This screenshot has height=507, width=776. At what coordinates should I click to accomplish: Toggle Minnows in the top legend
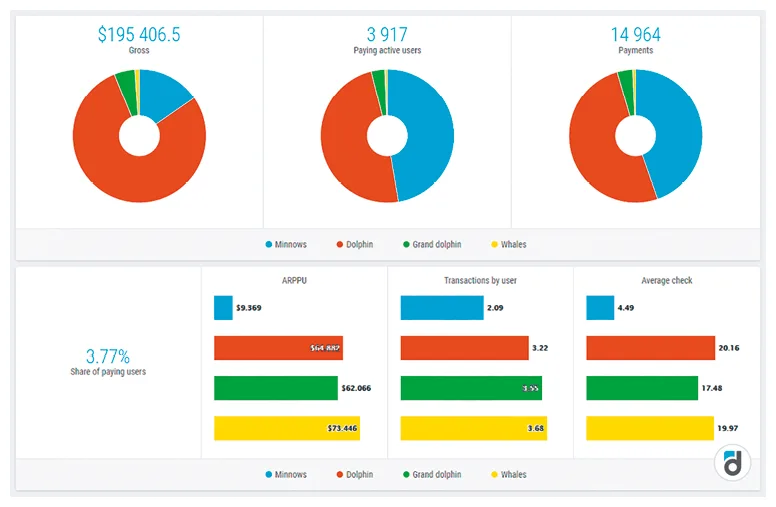pos(286,245)
